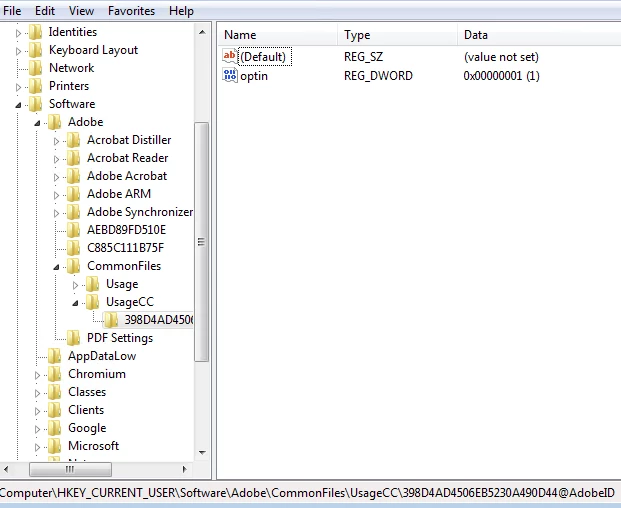Click the tree horizontal scrollbar thumb

pyautogui.click(x=70, y=469)
